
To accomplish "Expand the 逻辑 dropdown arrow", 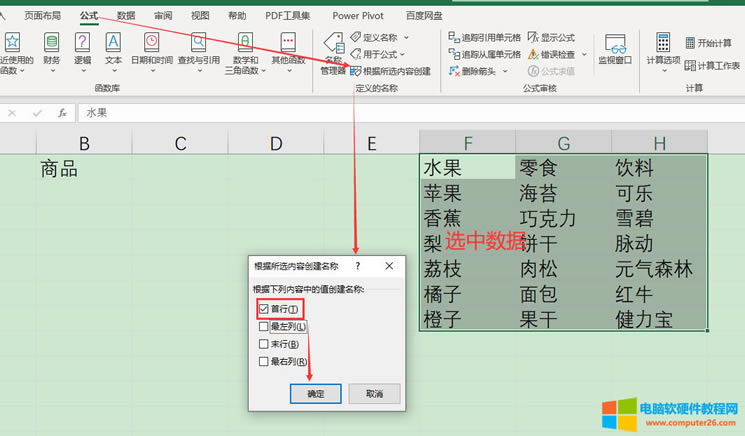I will 83,71.
